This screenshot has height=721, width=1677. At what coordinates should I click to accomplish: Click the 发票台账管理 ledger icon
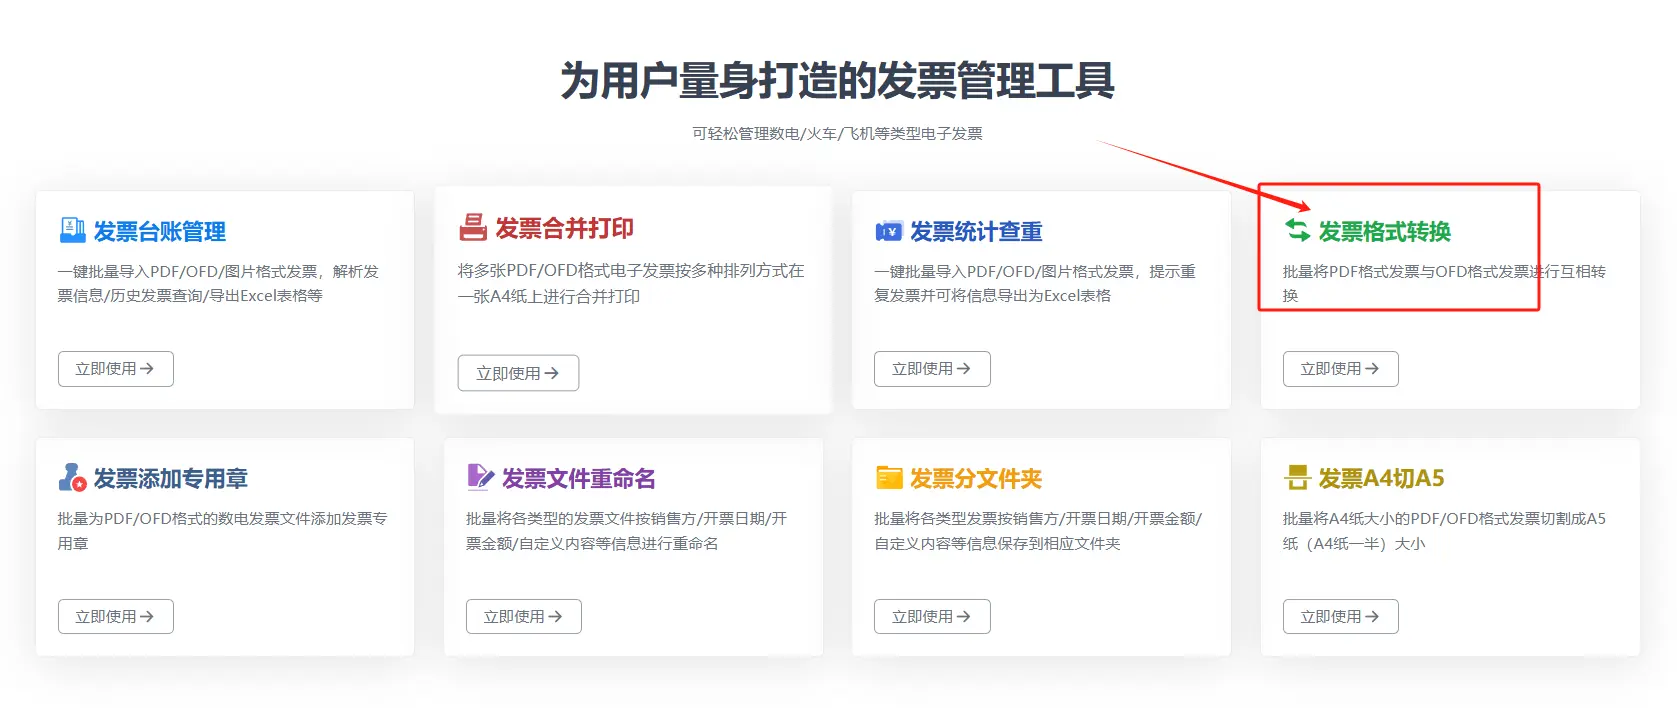(72, 231)
